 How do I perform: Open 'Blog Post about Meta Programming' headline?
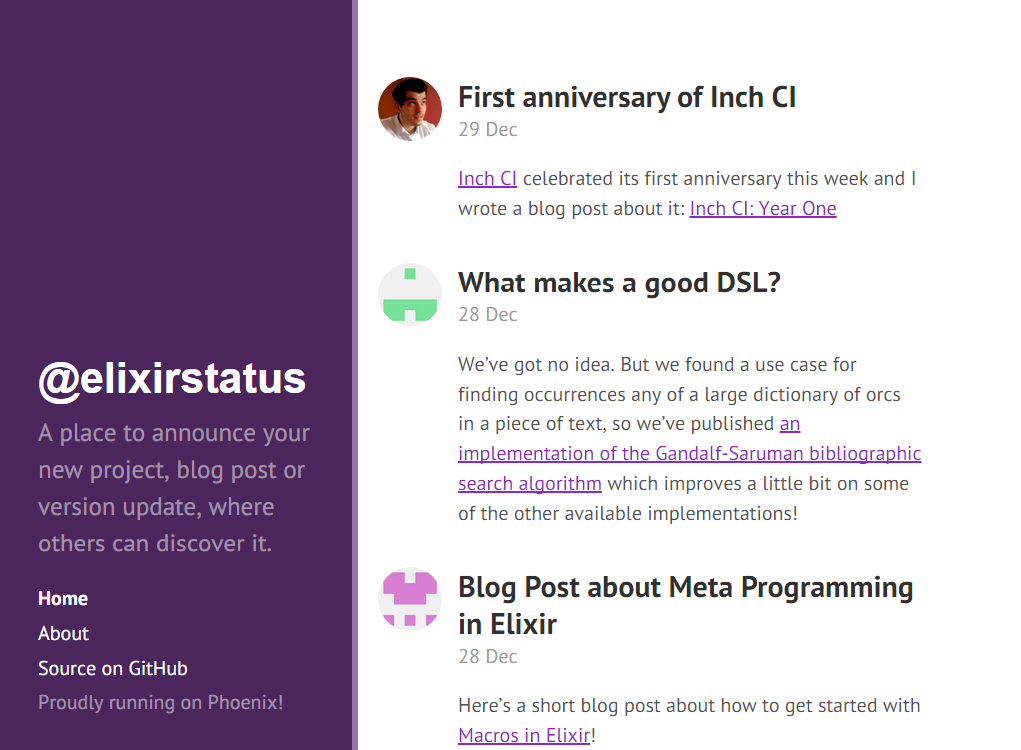(x=686, y=605)
